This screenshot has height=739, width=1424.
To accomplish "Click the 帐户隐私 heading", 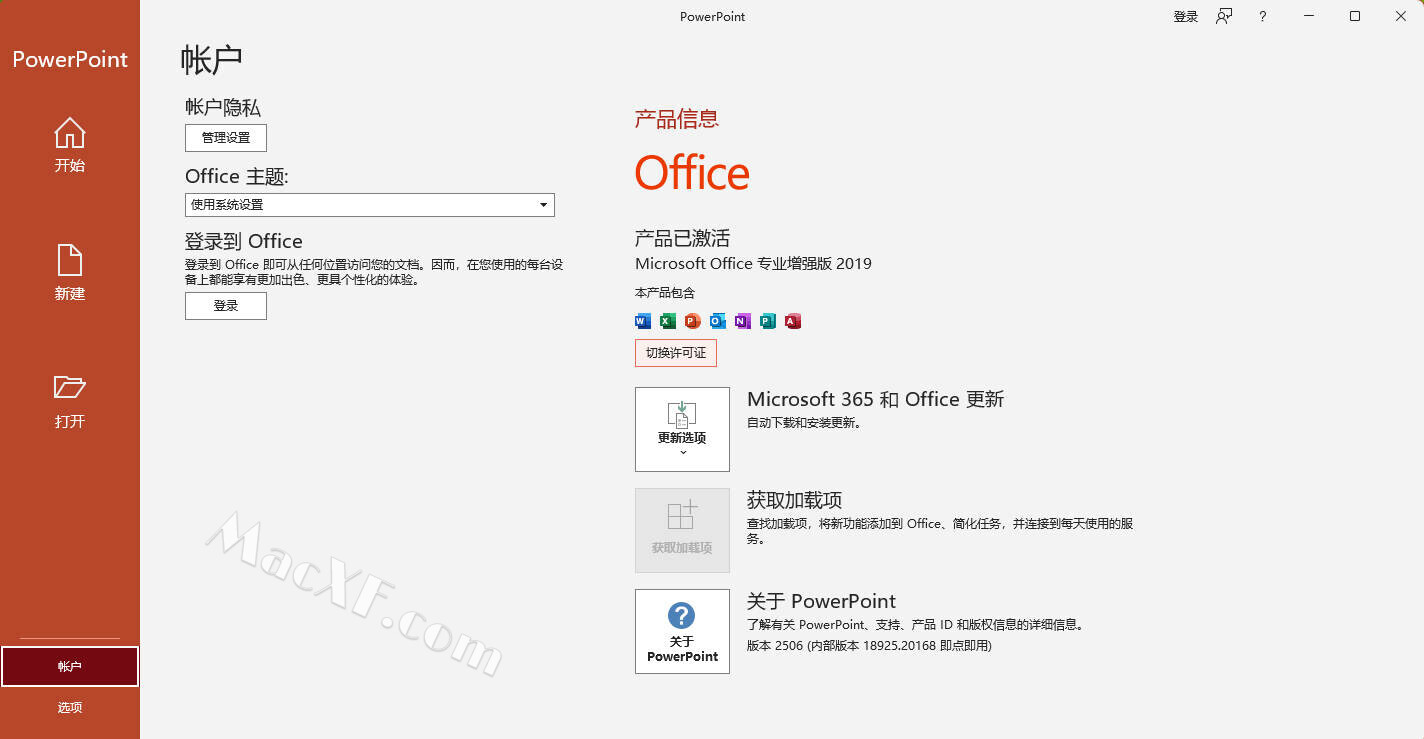I will (x=223, y=107).
